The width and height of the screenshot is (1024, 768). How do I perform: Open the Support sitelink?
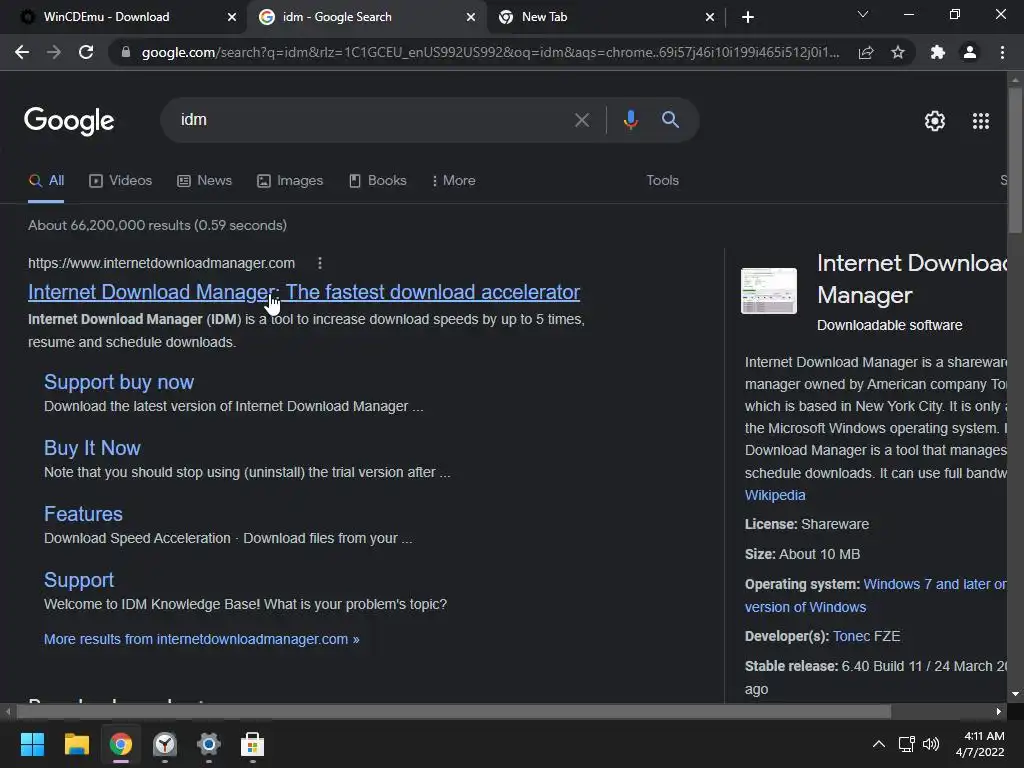click(79, 580)
